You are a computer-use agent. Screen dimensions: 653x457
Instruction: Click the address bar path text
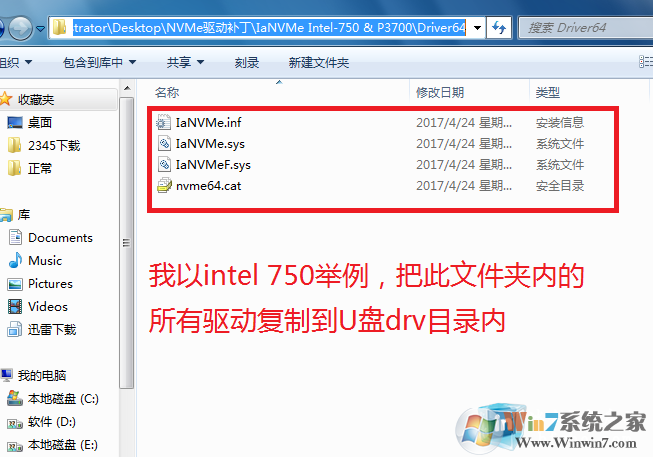pyautogui.click(x=269, y=28)
